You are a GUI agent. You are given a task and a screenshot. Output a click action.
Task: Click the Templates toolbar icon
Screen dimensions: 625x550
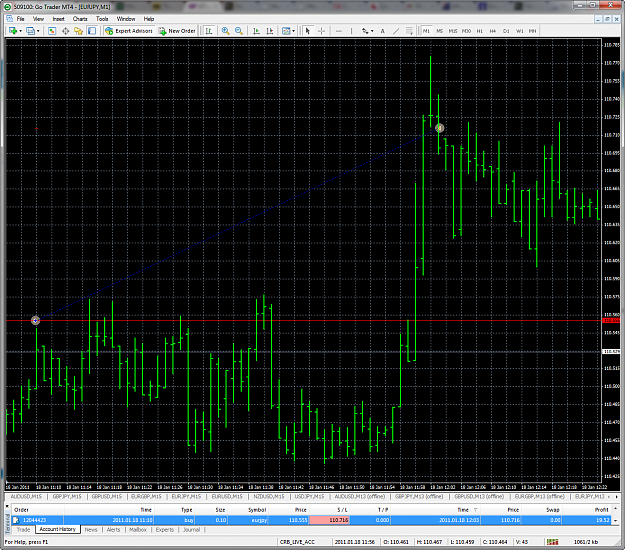pyautogui.click(x=286, y=31)
